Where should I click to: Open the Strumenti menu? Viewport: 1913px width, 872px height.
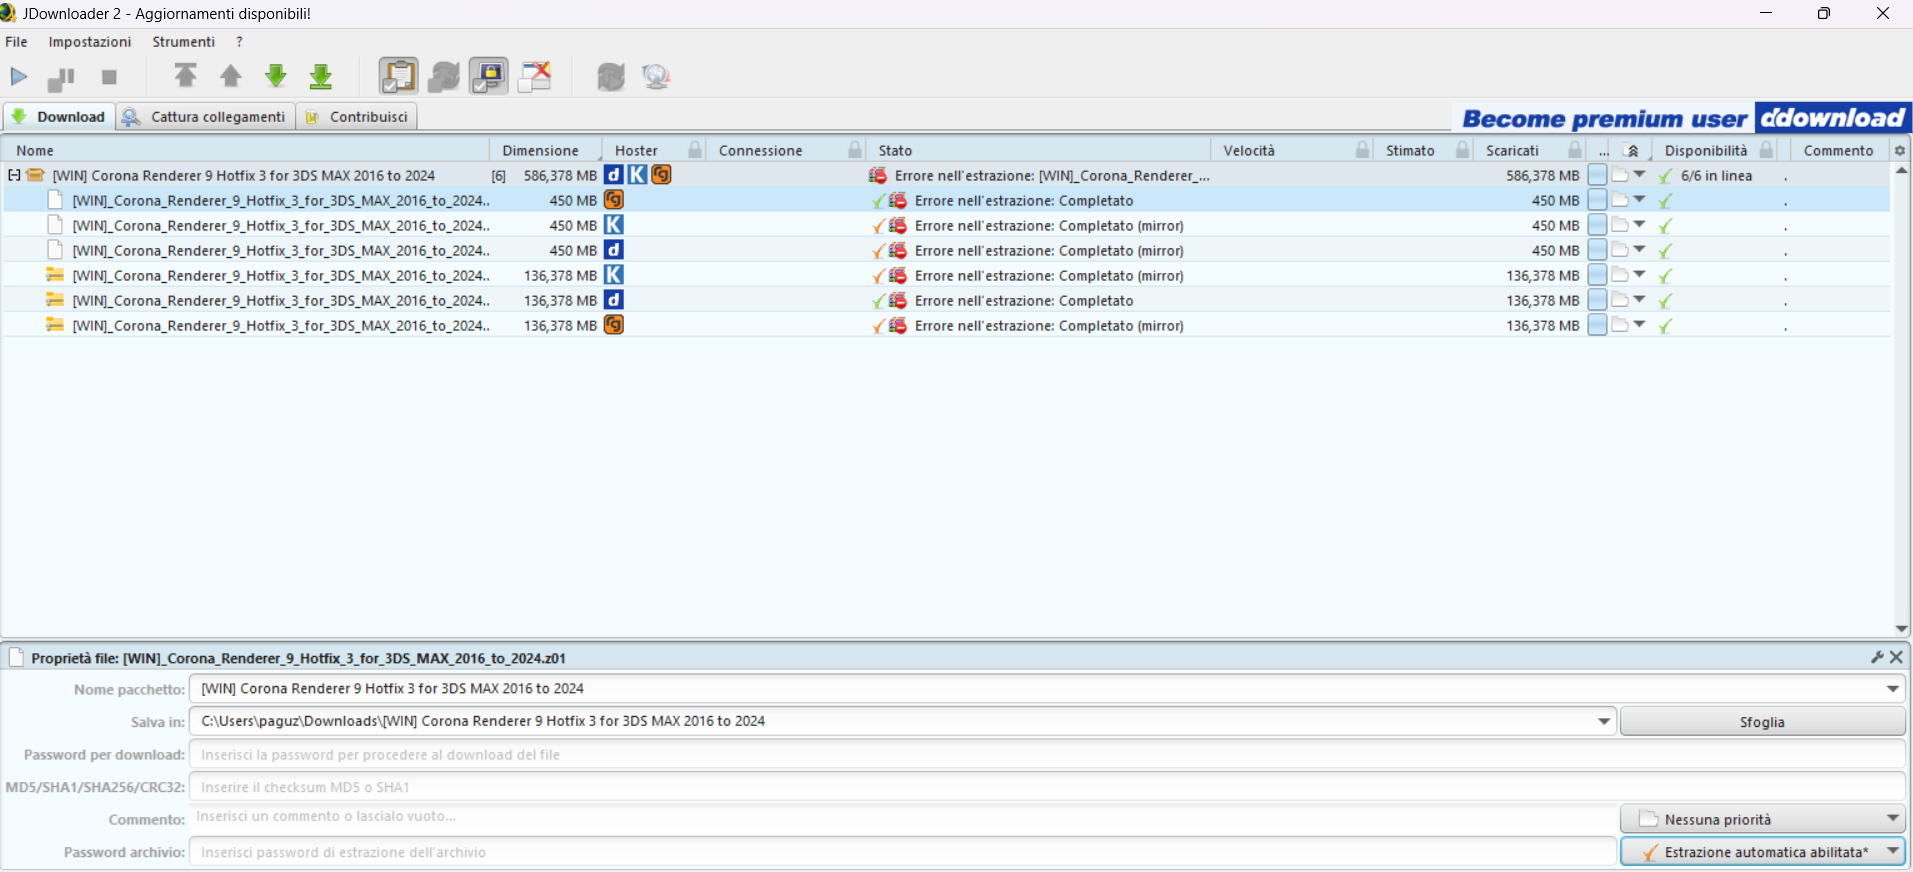tap(183, 42)
